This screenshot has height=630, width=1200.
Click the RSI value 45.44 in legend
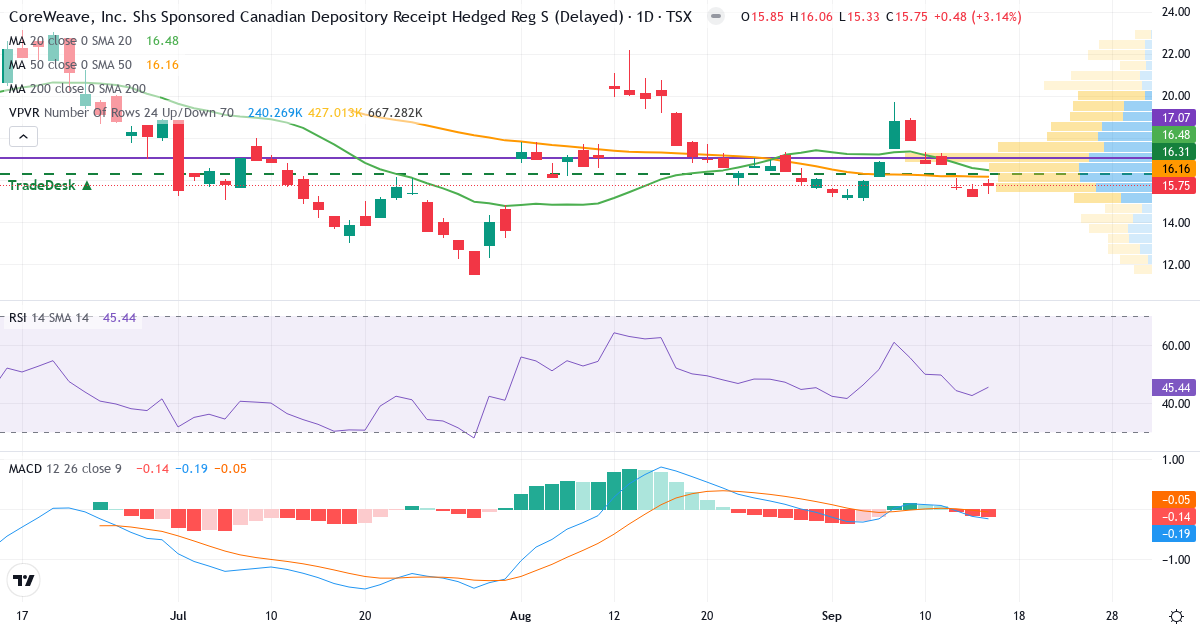(x=119, y=317)
